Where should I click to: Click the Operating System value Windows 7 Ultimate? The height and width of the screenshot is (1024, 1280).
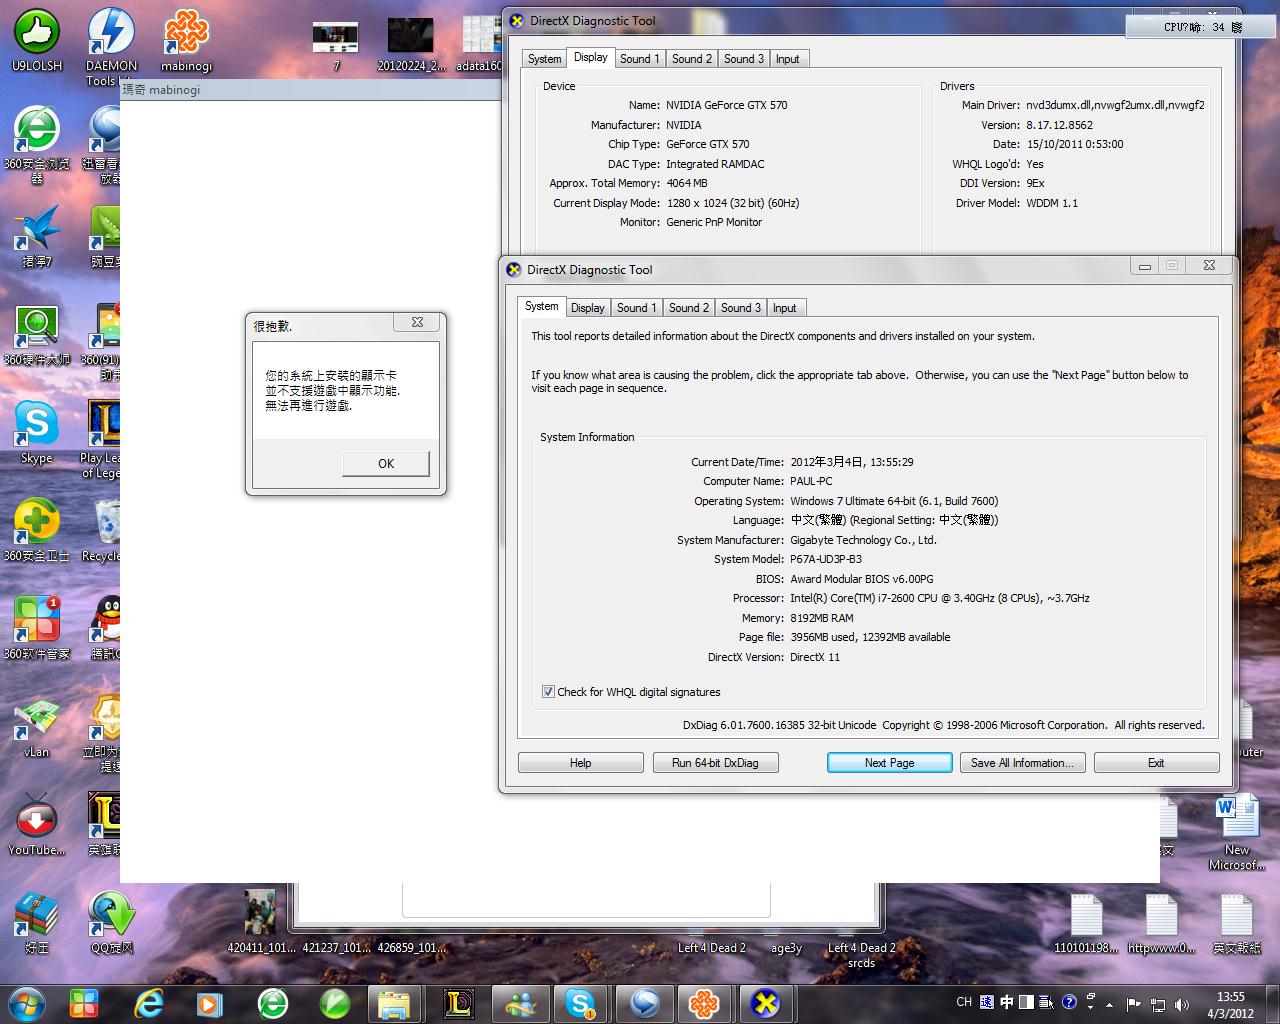pos(894,501)
